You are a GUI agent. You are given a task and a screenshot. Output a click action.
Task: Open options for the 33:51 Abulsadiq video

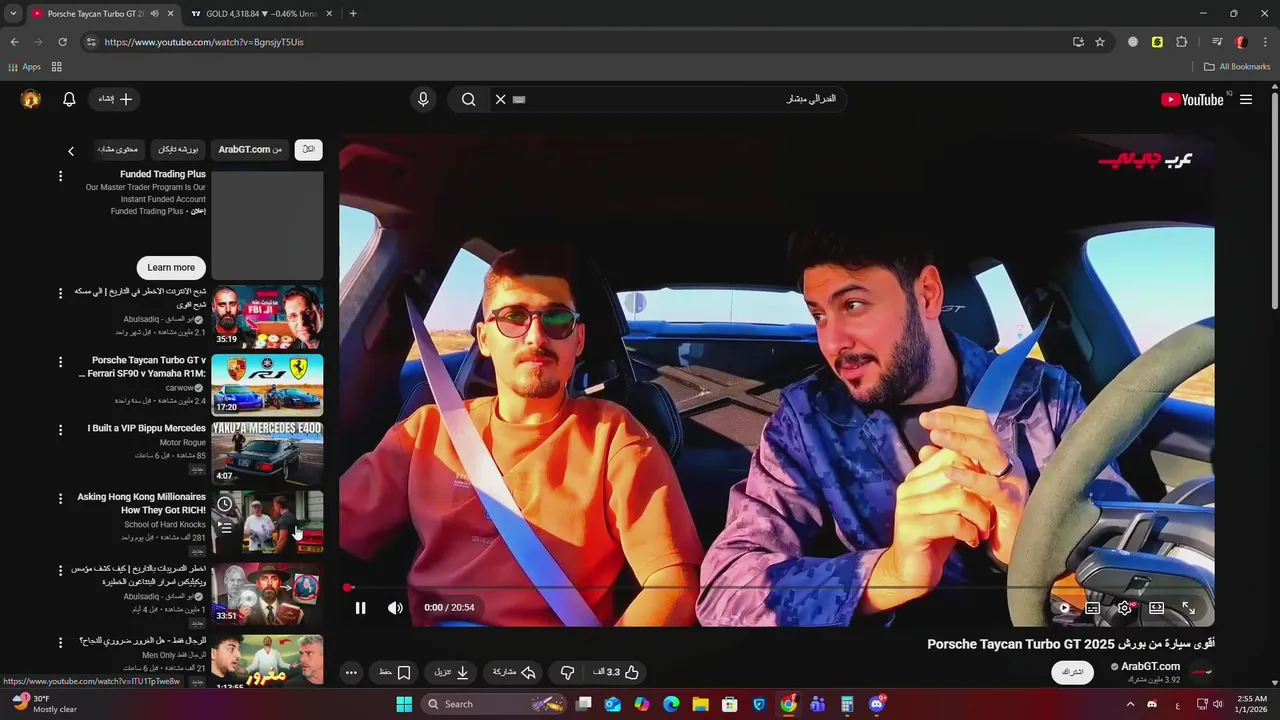(60, 571)
